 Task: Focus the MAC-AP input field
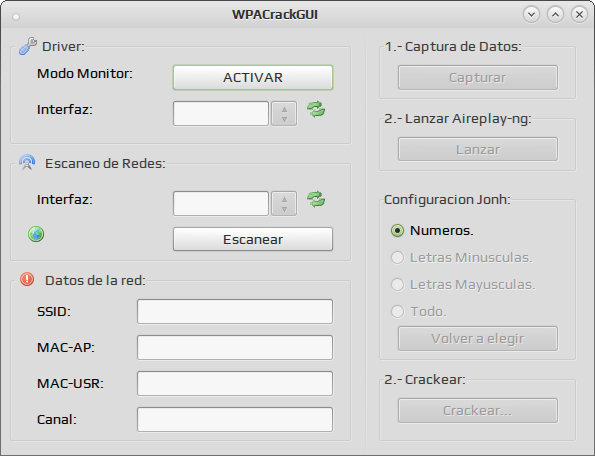point(235,347)
